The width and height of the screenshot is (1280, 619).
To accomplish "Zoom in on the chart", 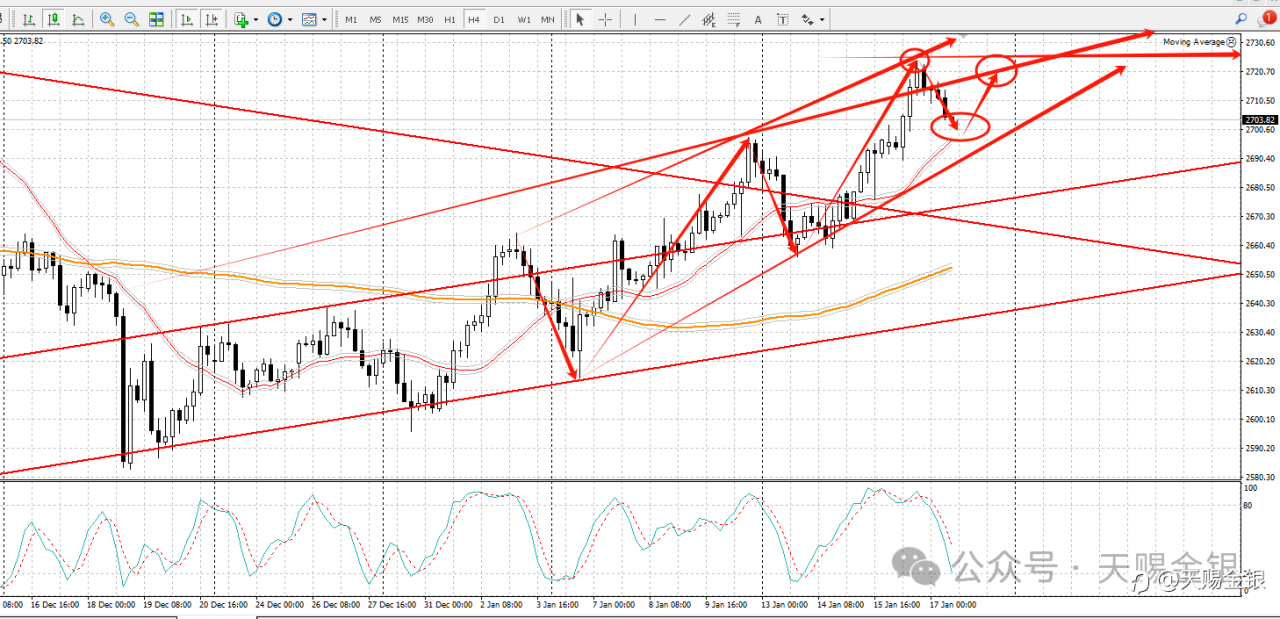I will click(107, 19).
